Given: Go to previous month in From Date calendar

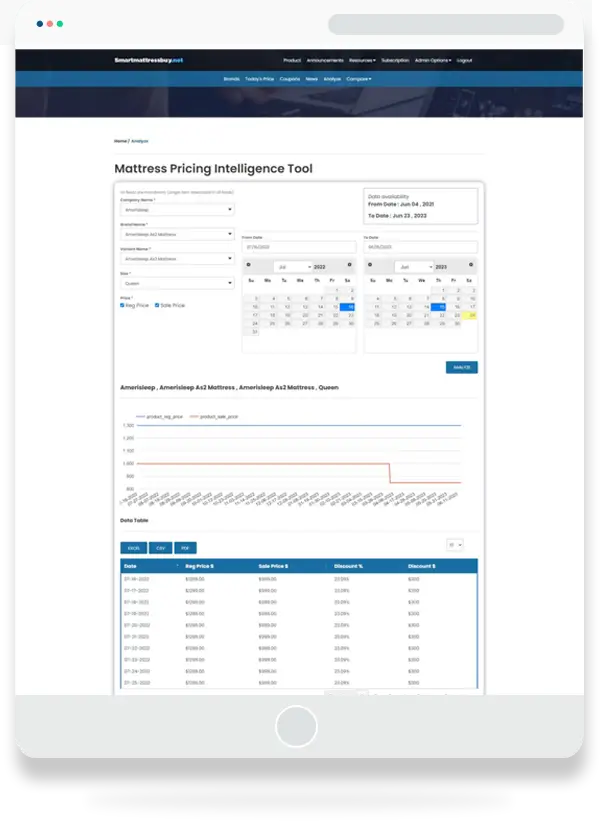Looking at the screenshot, I should point(248,265).
